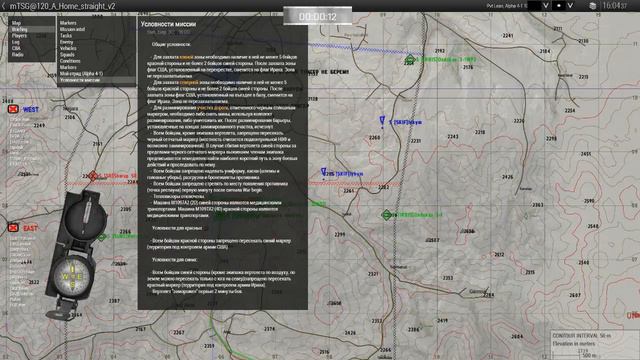Screen dimensions: 640x360
Task: Open the Enemy briefing section
Action: 67,42
